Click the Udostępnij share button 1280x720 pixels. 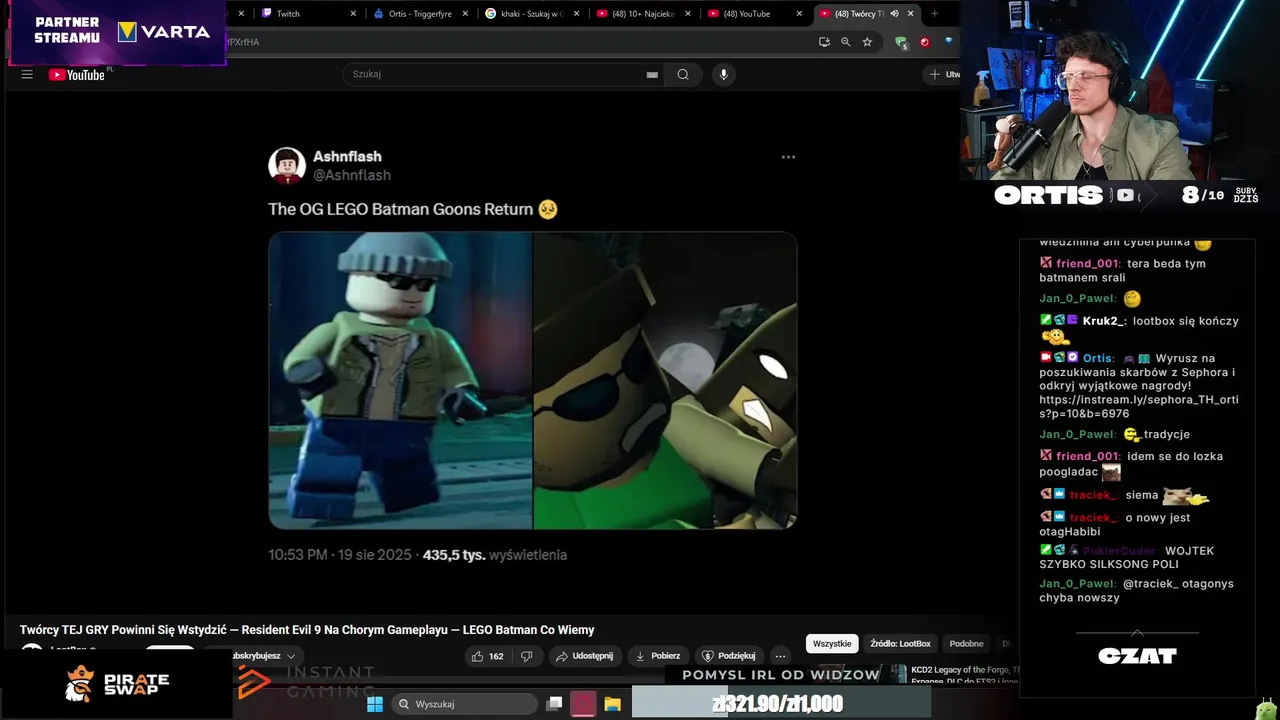click(x=584, y=656)
